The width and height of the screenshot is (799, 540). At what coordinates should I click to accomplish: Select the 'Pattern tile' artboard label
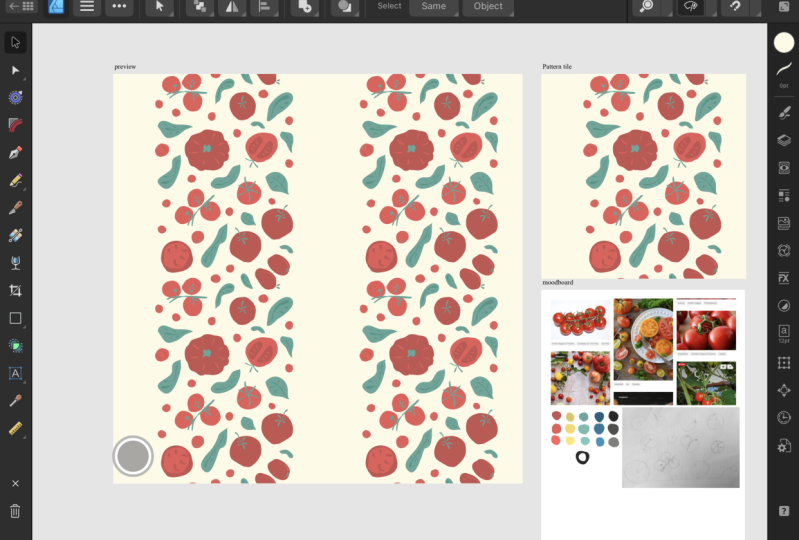click(557, 66)
